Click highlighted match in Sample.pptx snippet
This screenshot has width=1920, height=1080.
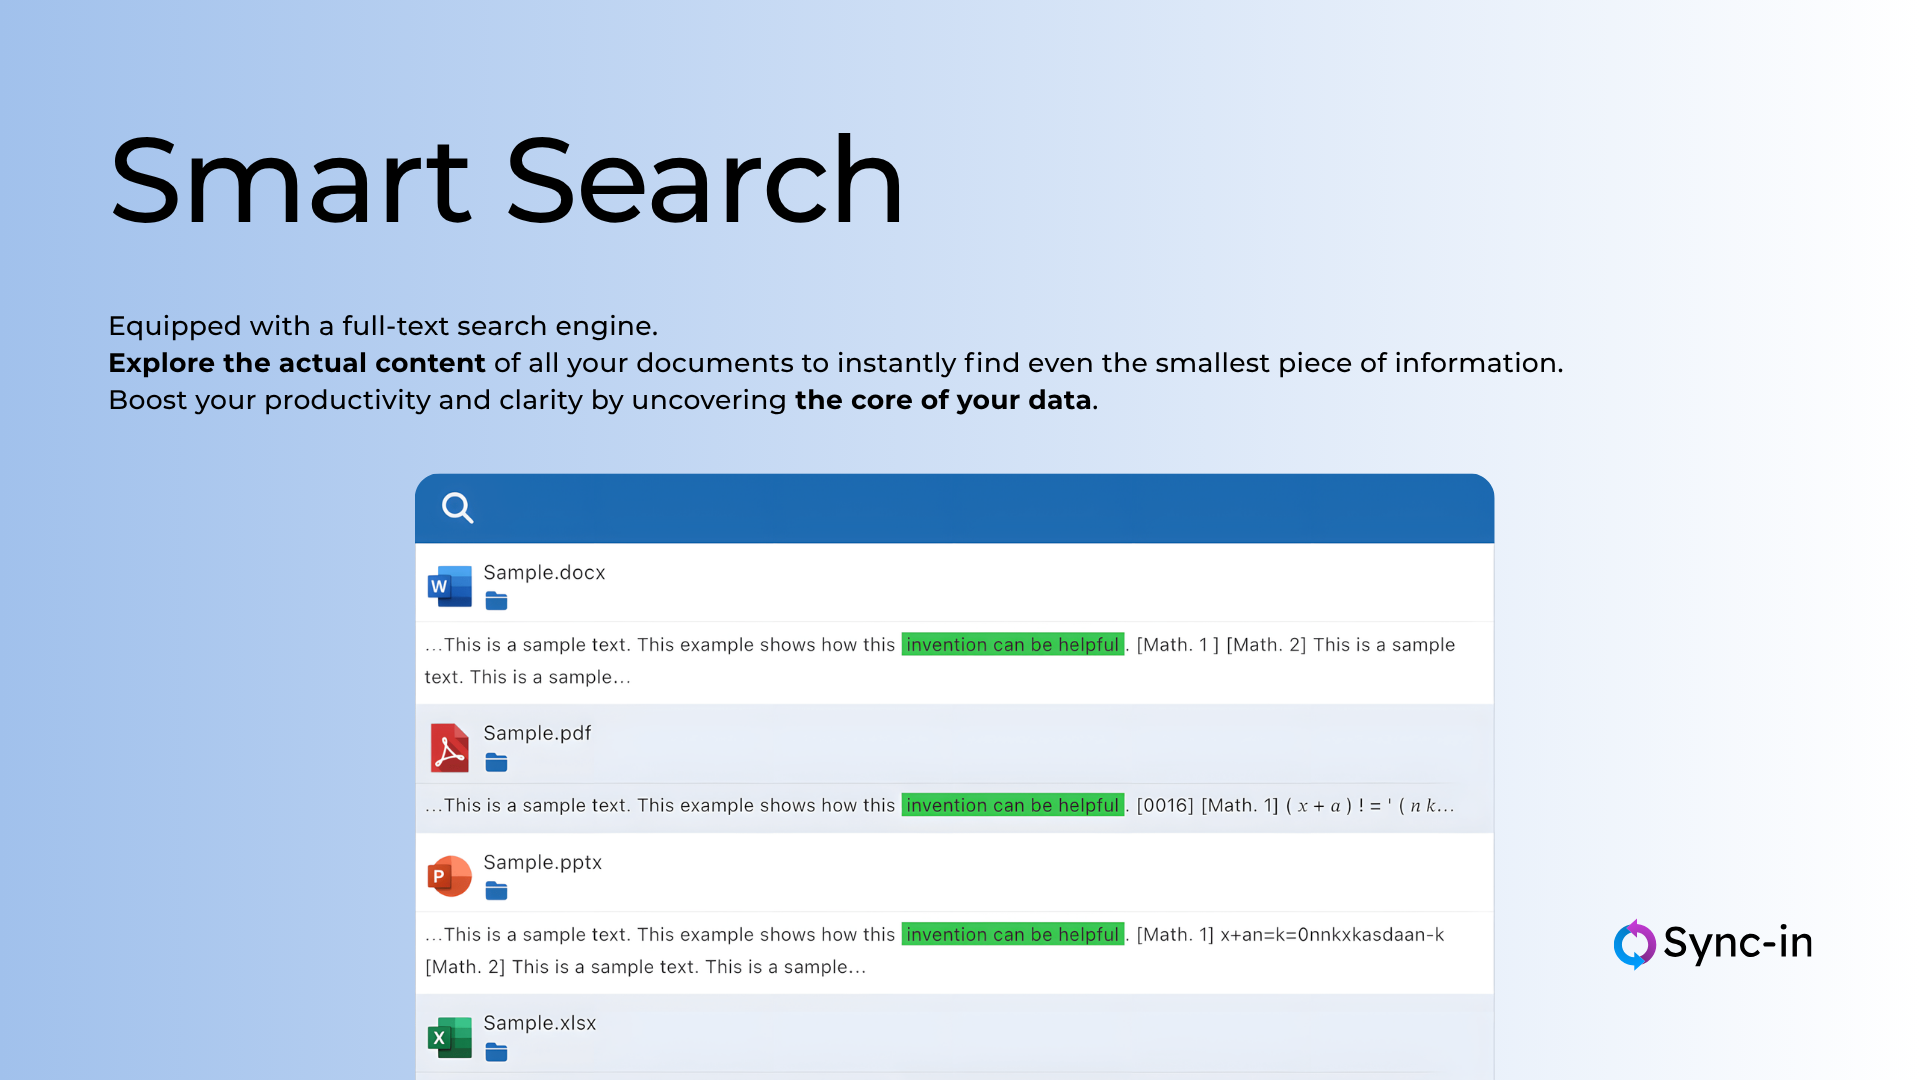pos(1012,934)
